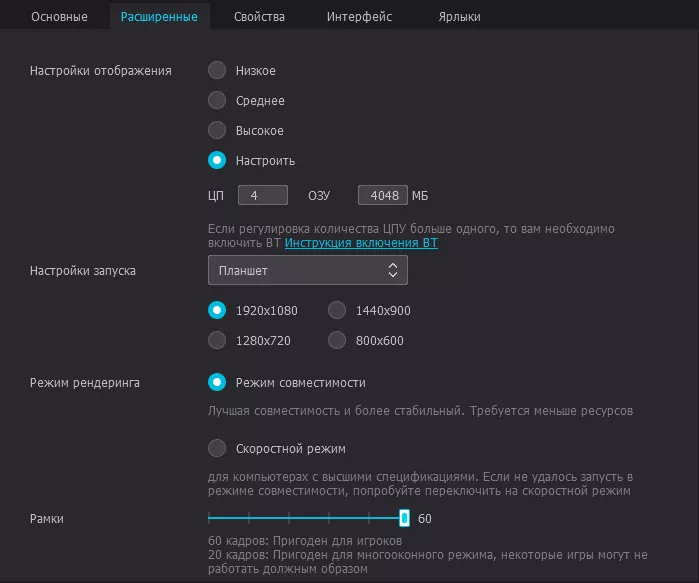Click the ОЗУ memory input field

click(382, 195)
